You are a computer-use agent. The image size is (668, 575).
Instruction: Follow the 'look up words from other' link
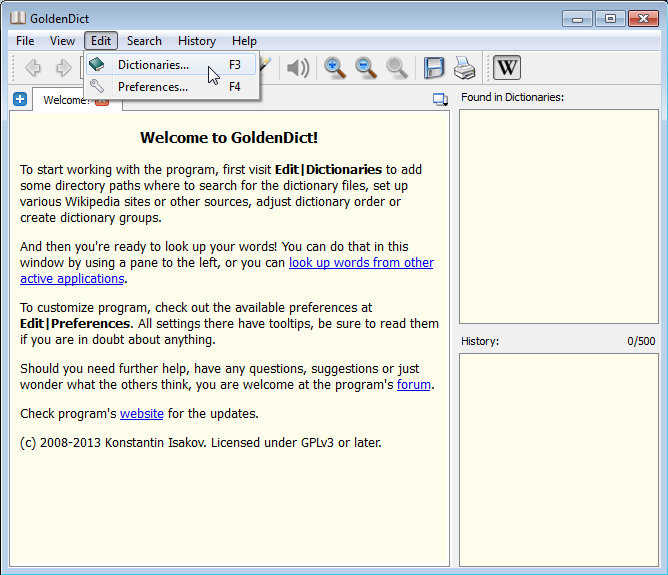[x=361, y=263]
